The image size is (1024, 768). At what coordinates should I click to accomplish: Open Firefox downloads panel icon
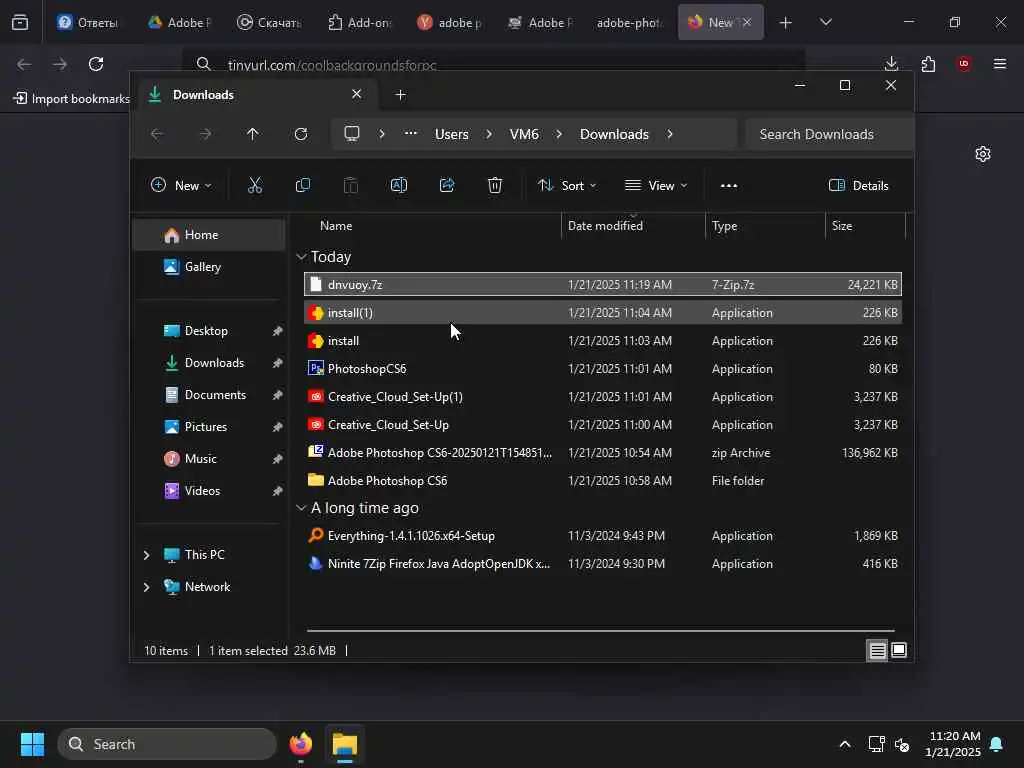[x=891, y=64]
